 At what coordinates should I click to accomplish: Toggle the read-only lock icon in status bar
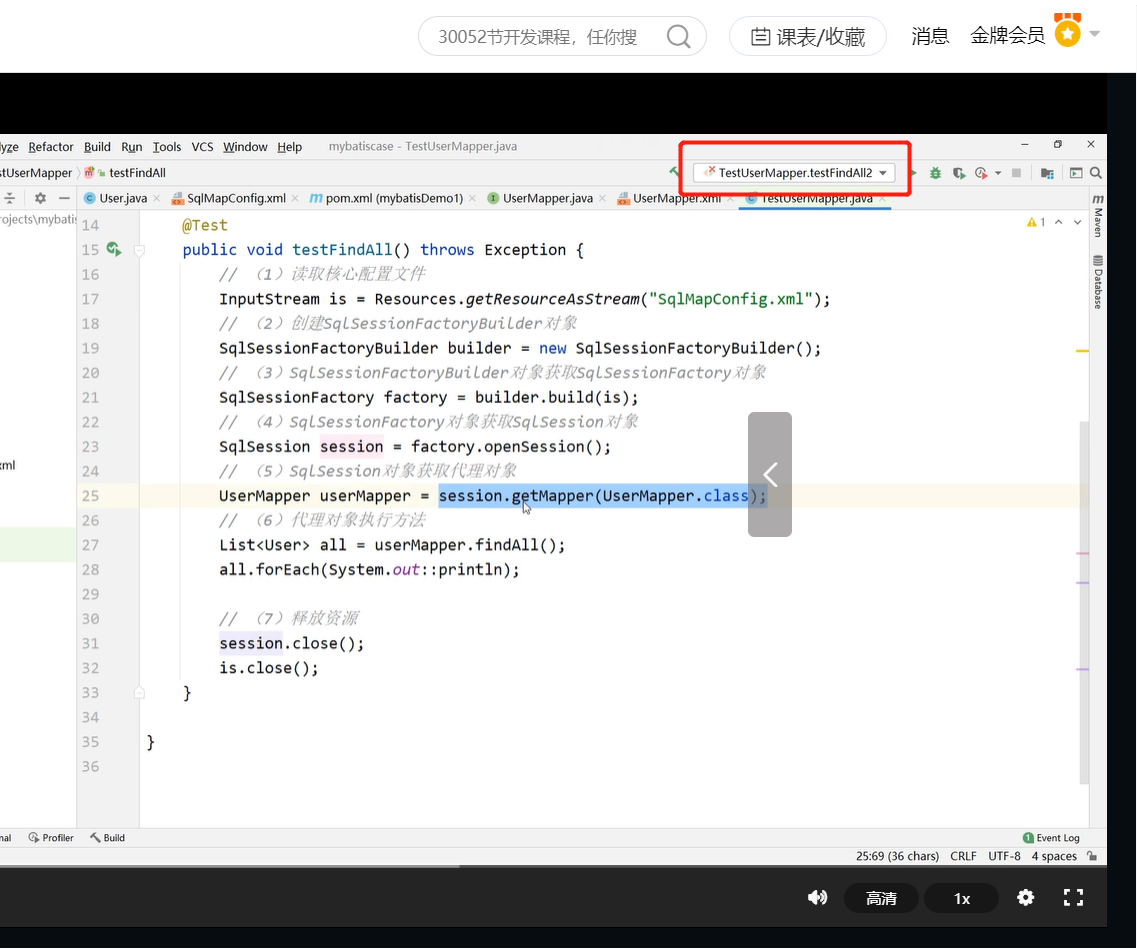click(1092, 856)
